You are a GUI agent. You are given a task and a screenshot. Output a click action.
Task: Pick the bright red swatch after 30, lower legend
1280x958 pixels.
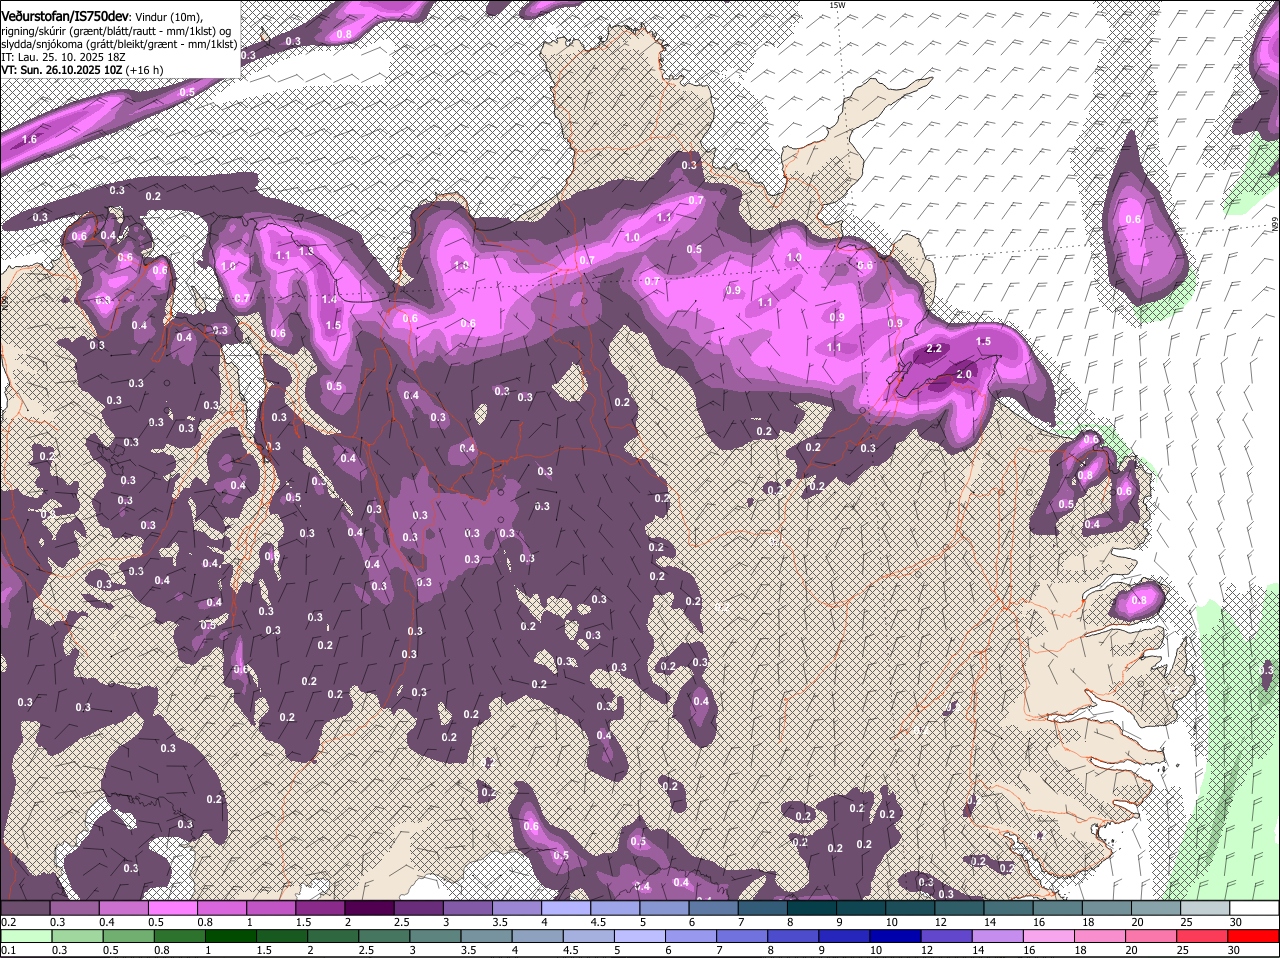click(x=1255, y=936)
